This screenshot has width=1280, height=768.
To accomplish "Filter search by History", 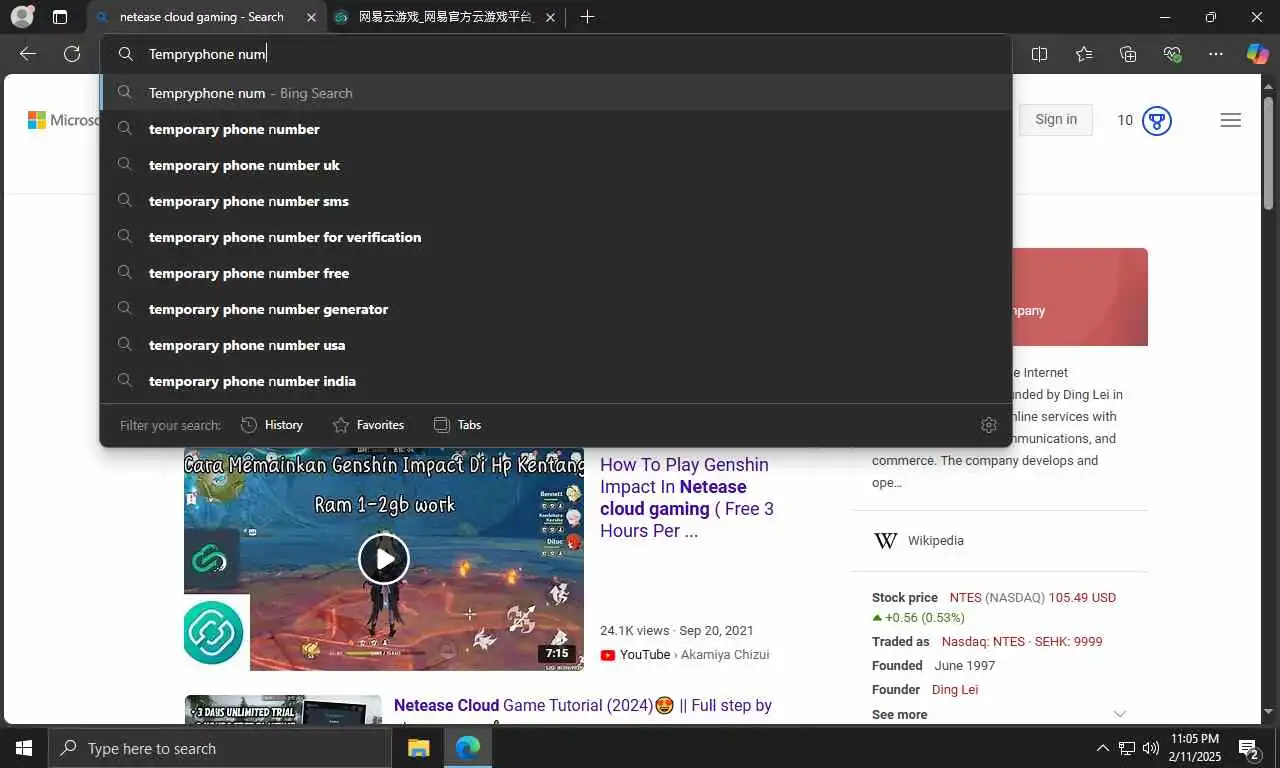I will tap(272, 425).
